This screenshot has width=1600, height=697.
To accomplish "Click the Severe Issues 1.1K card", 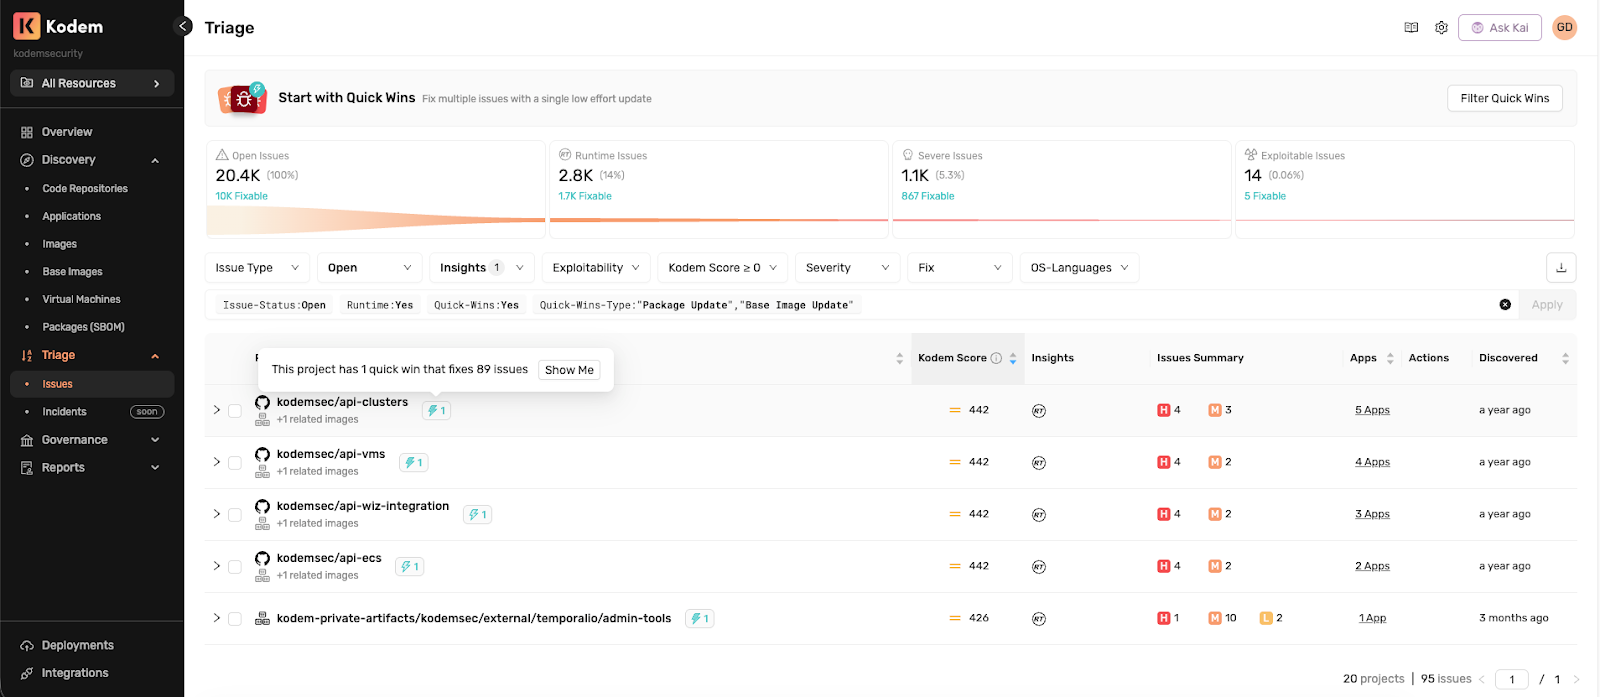I will (x=1061, y=189).
